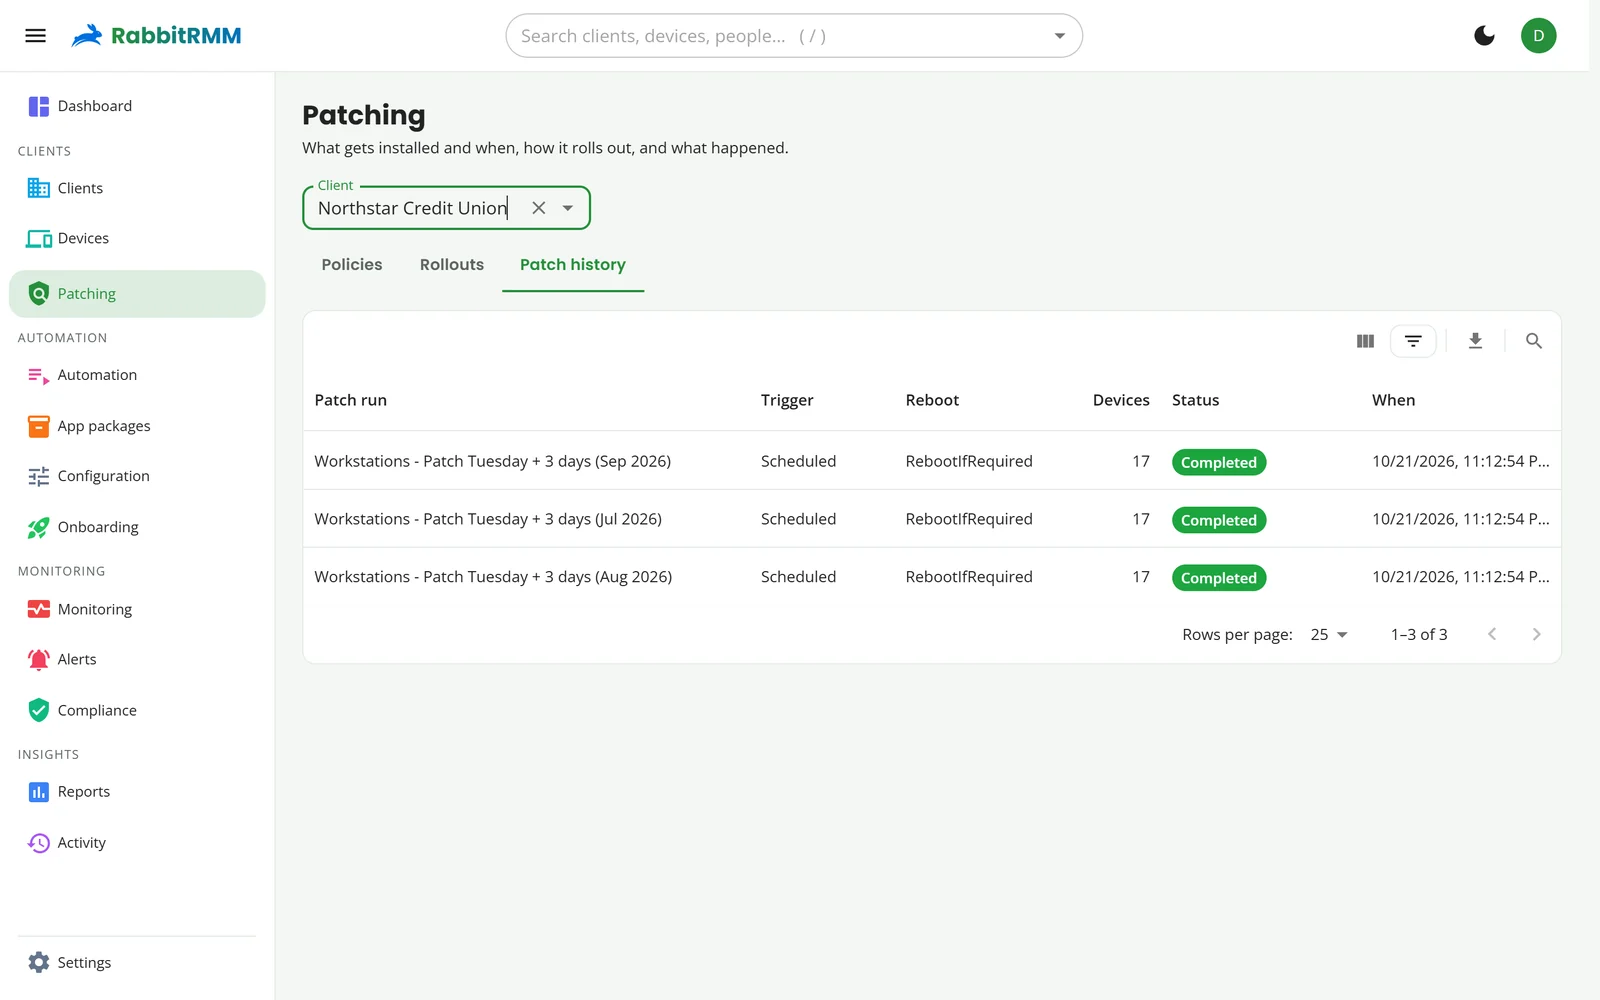Sort by When column header

(x=1393, y=400)
